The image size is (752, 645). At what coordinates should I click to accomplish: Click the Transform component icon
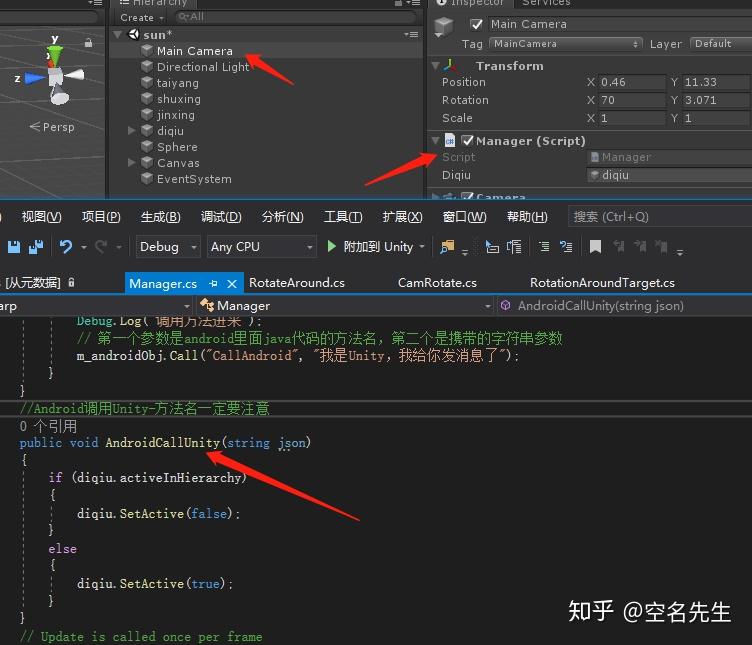(x=451, y=66)
